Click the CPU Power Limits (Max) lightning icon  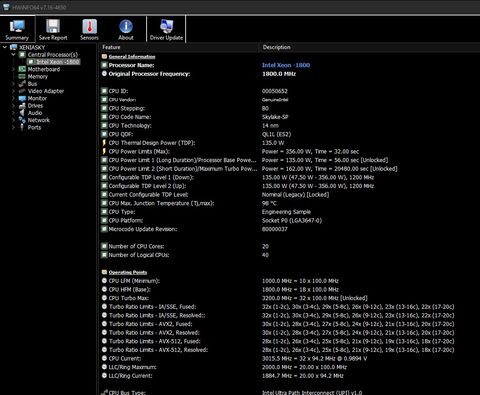click(x=104, y=151)
